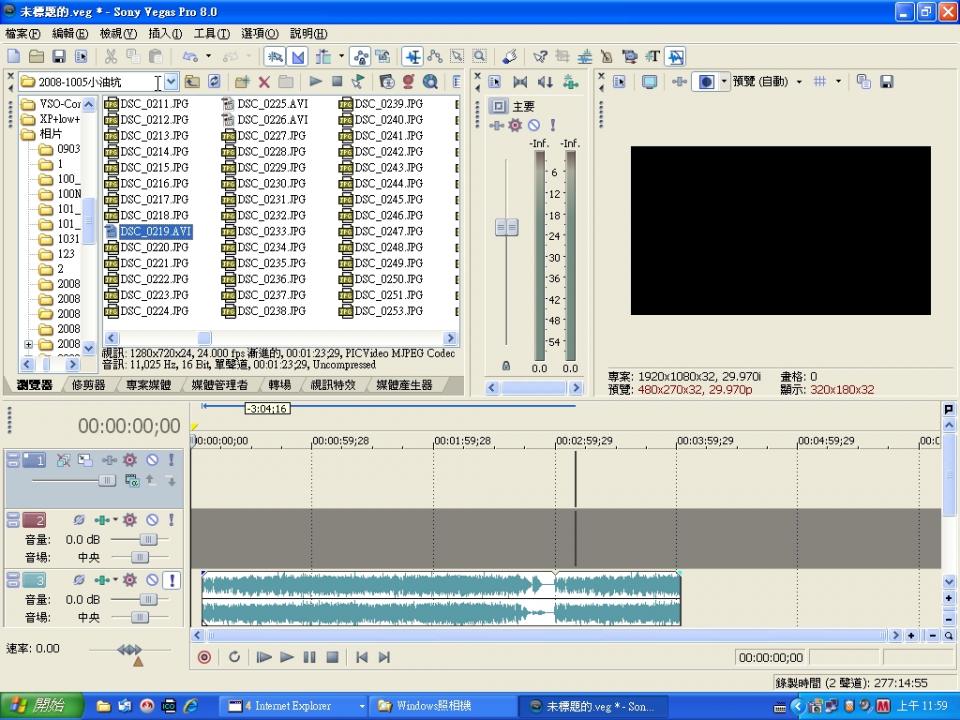Switch to the 轉場 tab
The image size is (960, 720).
tap(279, 385)
